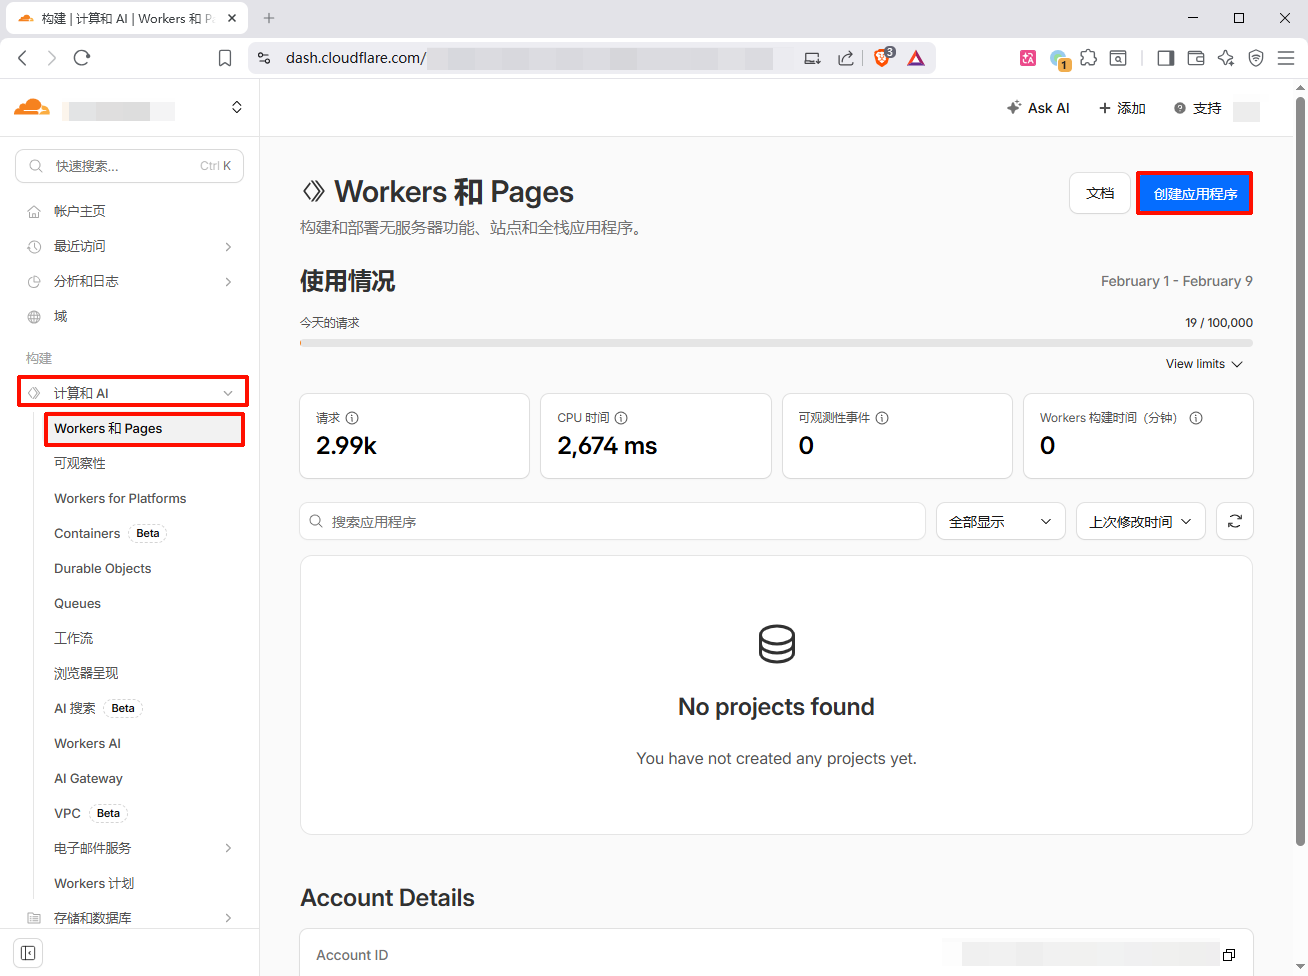1308x976 pixels.
Task: Expand 电子邮件服务 submenu arrow
Action: click(228, 848)
